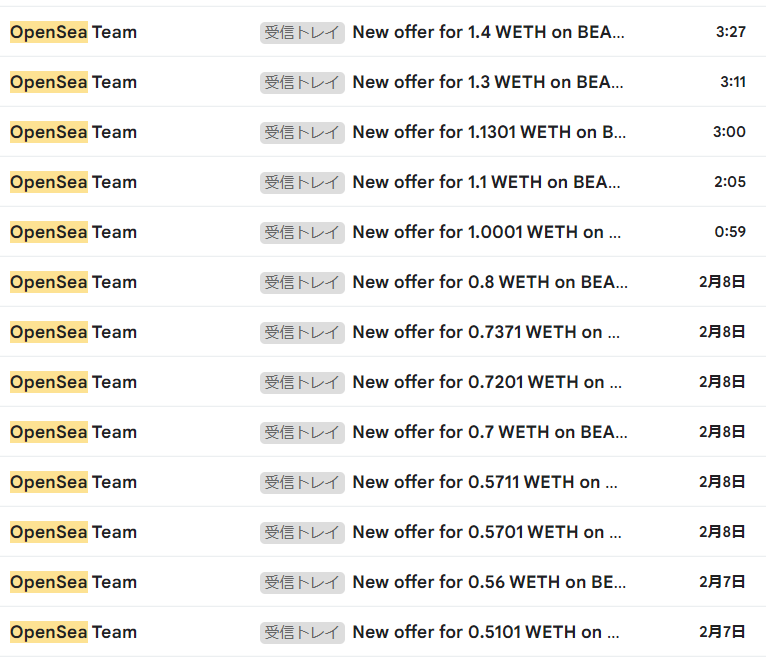Click the 3:11 timestamp

(x=733, y=82)
